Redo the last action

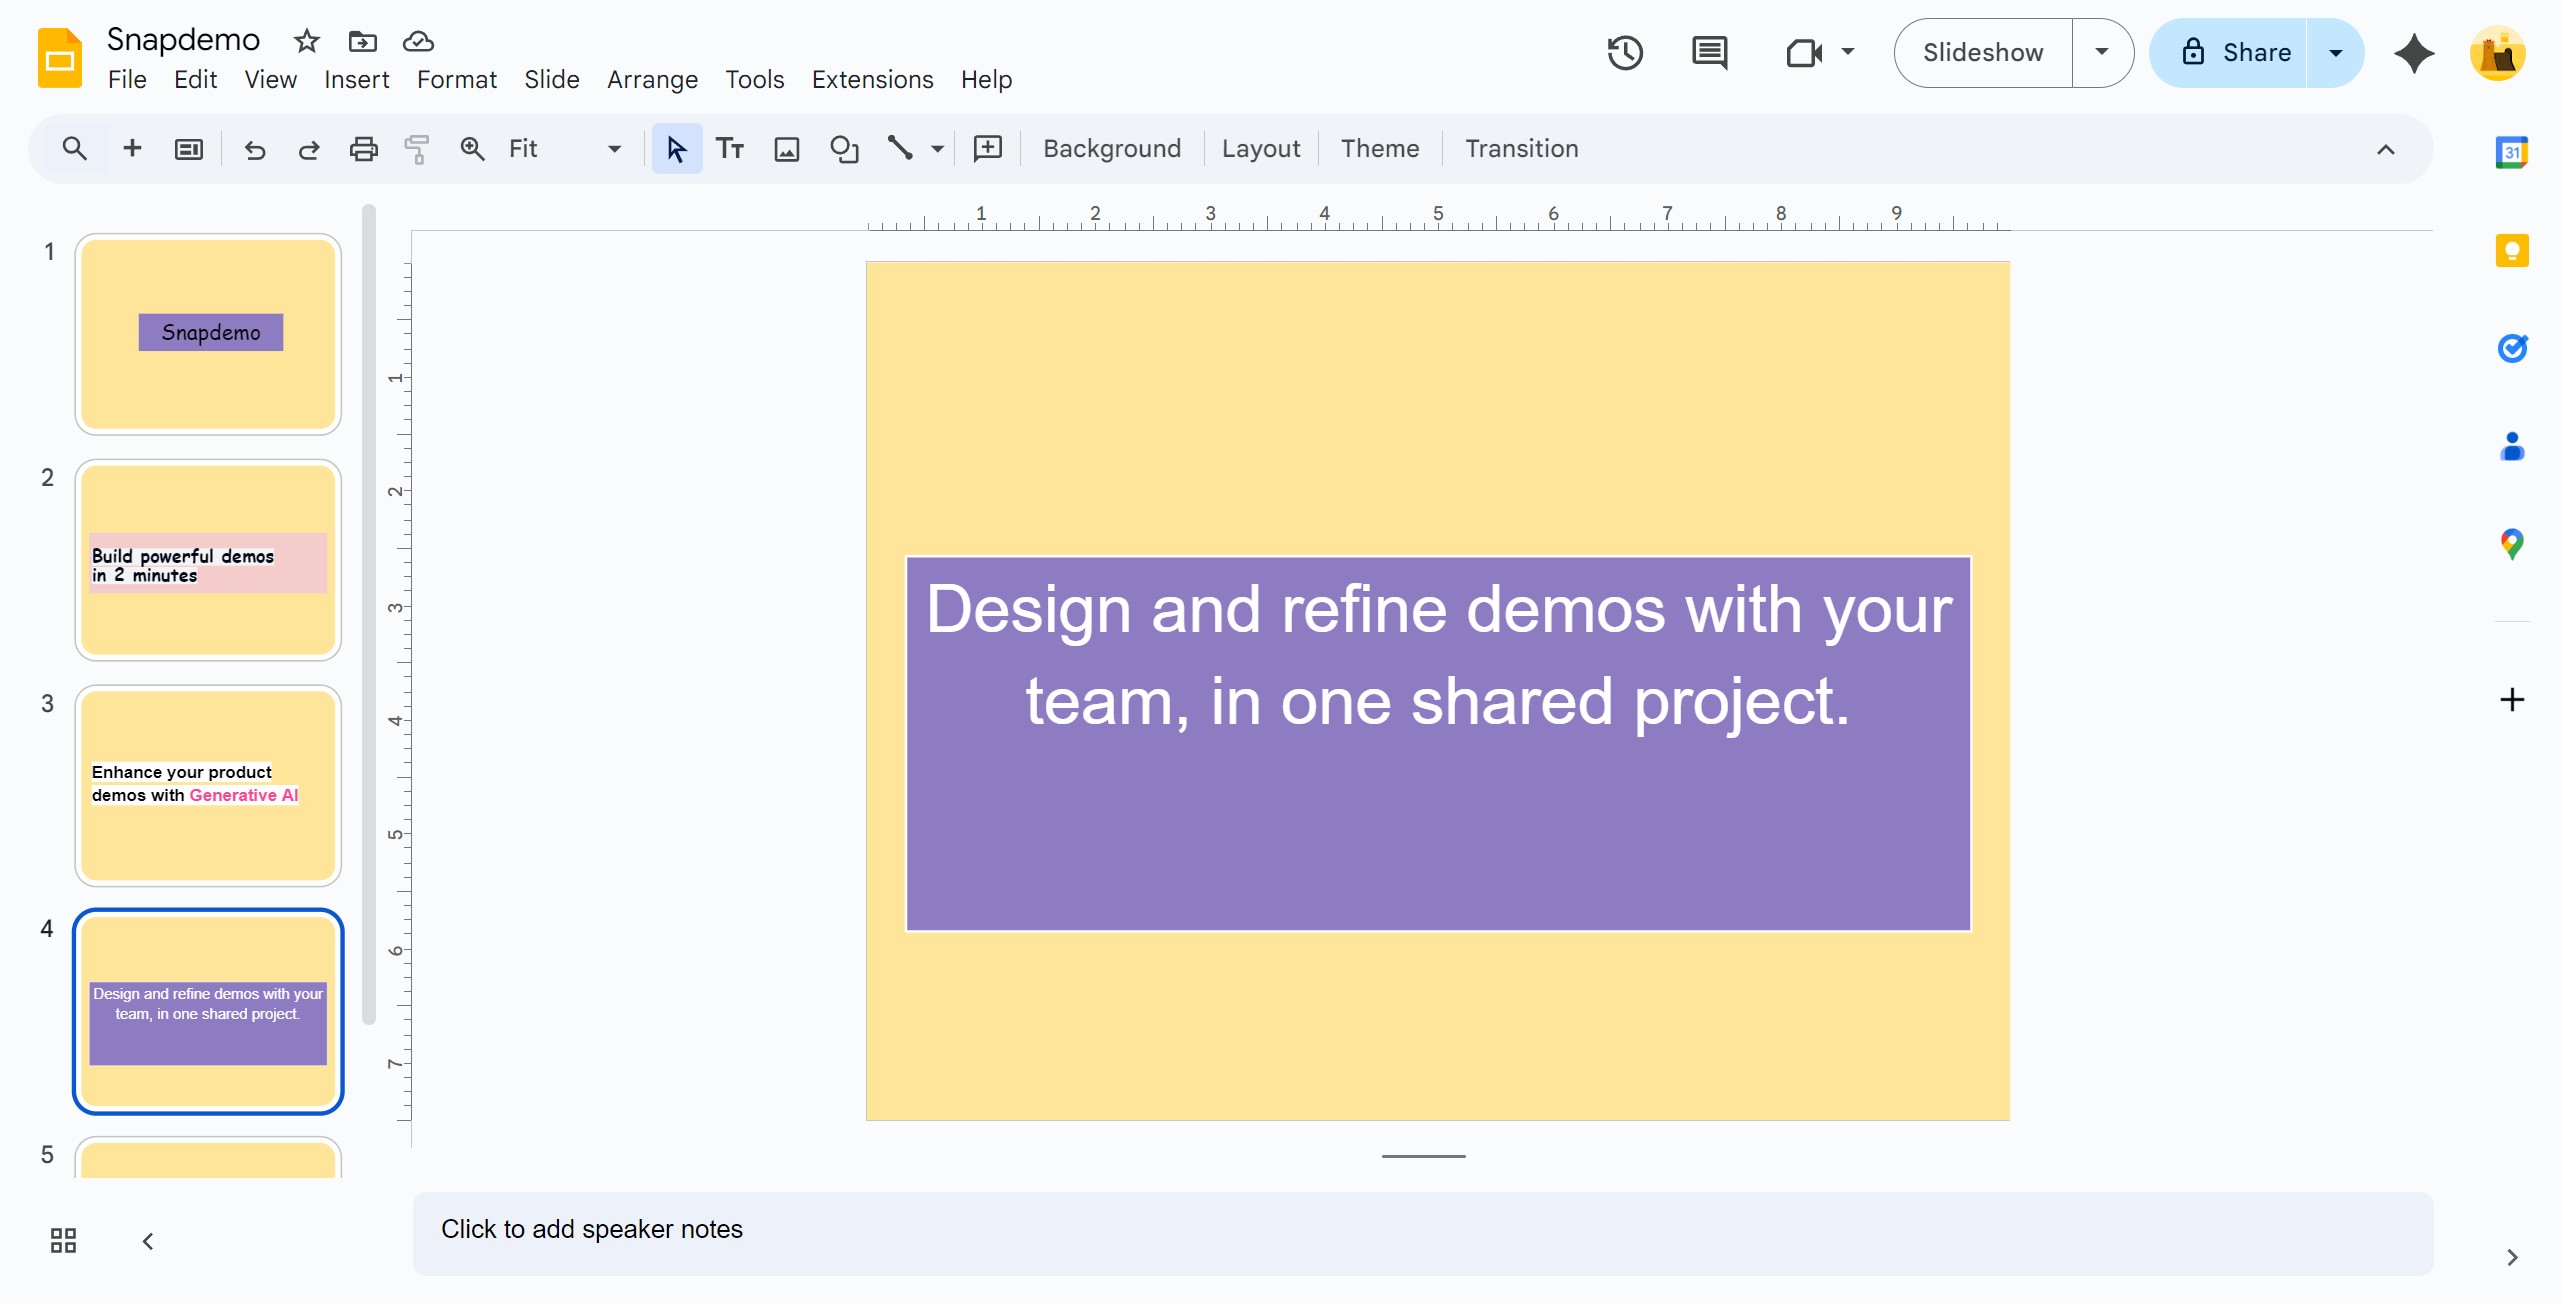309,149
